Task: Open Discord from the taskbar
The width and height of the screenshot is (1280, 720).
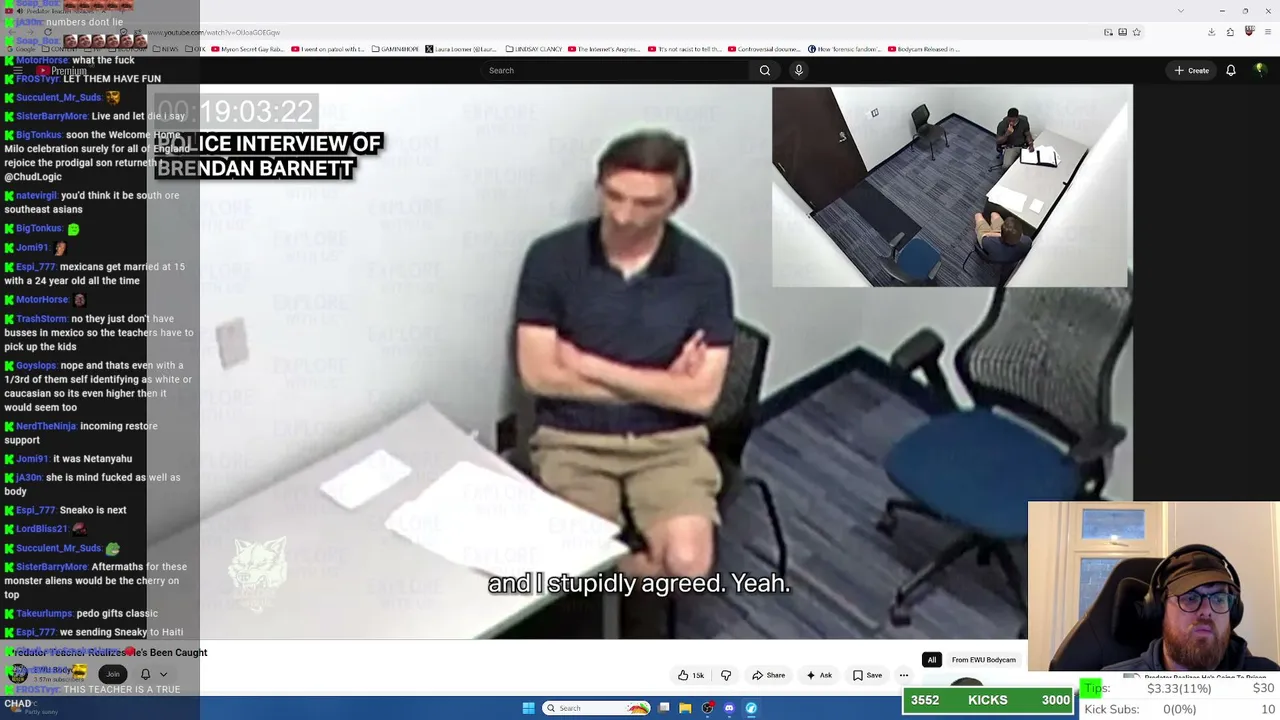Action: pyautogui.click(x=729, y=708)
